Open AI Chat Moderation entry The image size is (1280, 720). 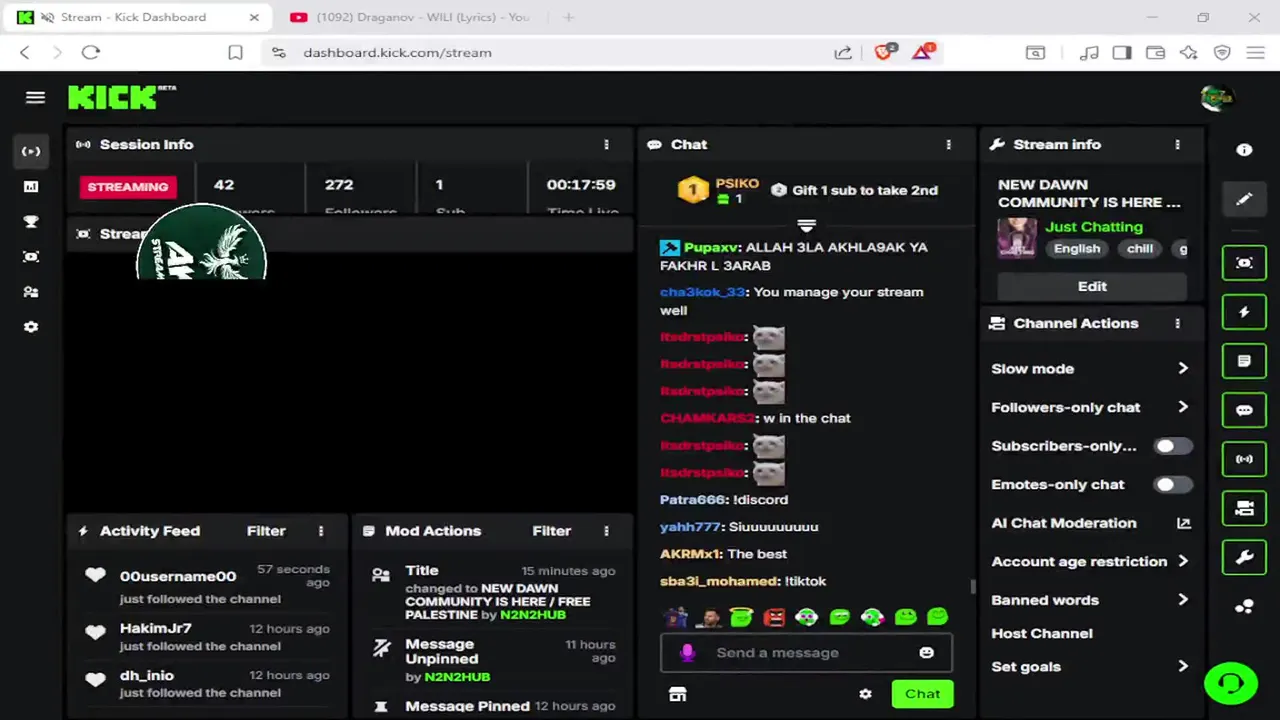coord(1063,523)
